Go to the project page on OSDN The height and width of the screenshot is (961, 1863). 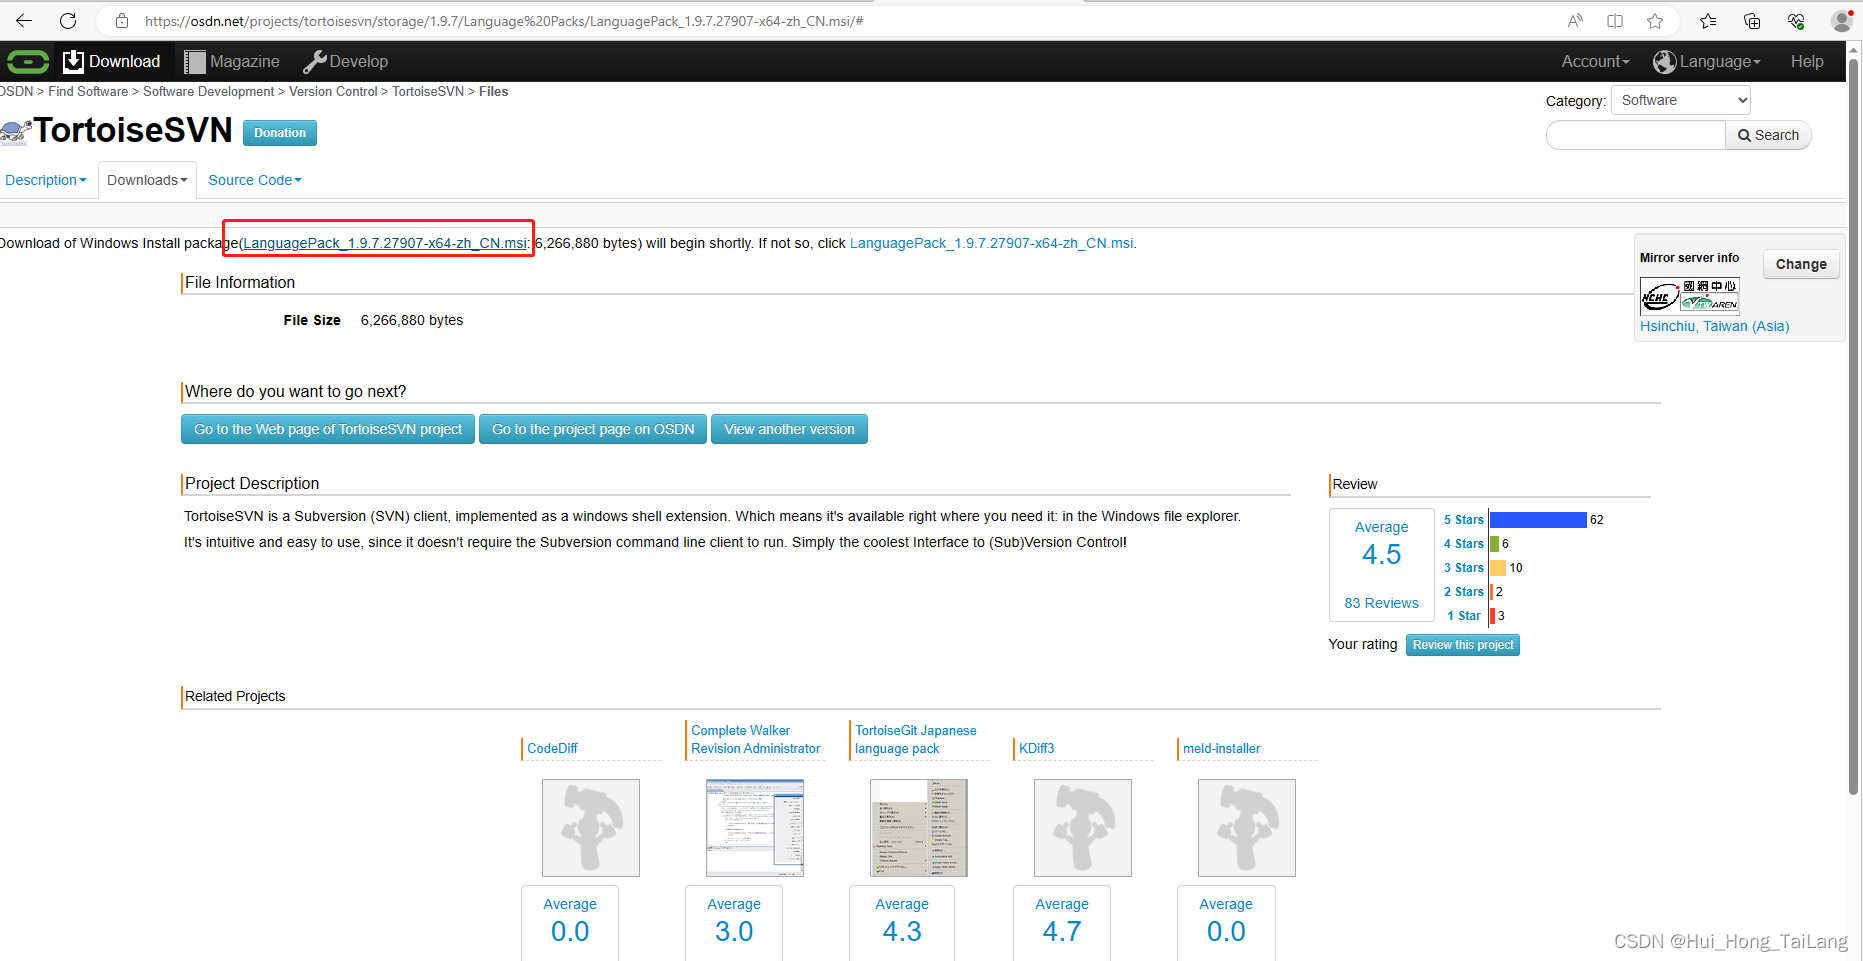(593, 429)
